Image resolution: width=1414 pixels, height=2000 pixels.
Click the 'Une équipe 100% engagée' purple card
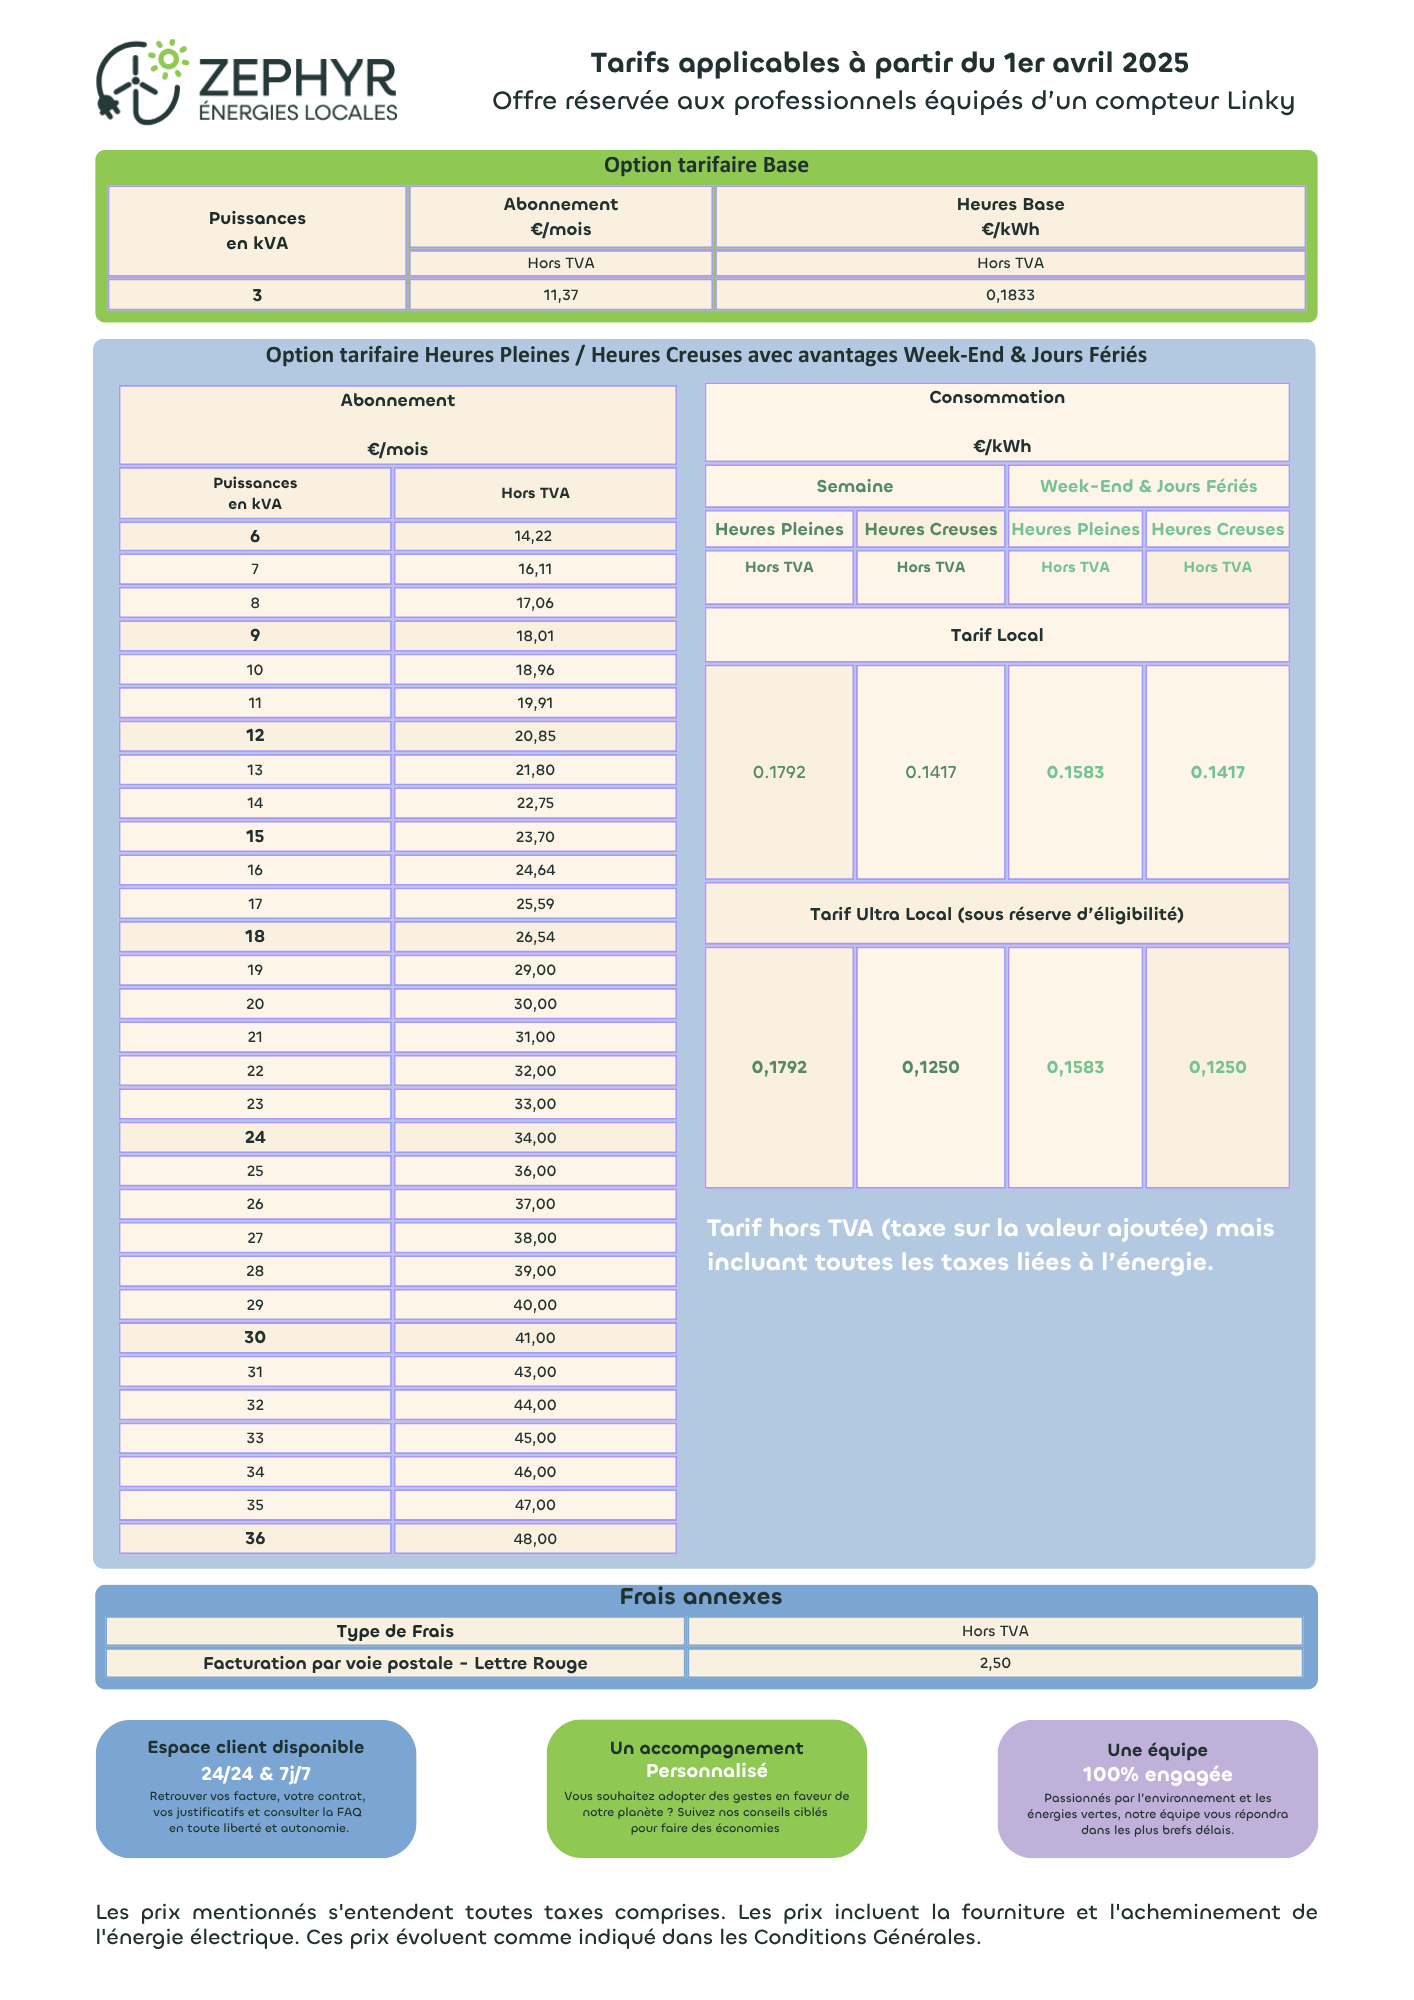tap(1157, 1789)
